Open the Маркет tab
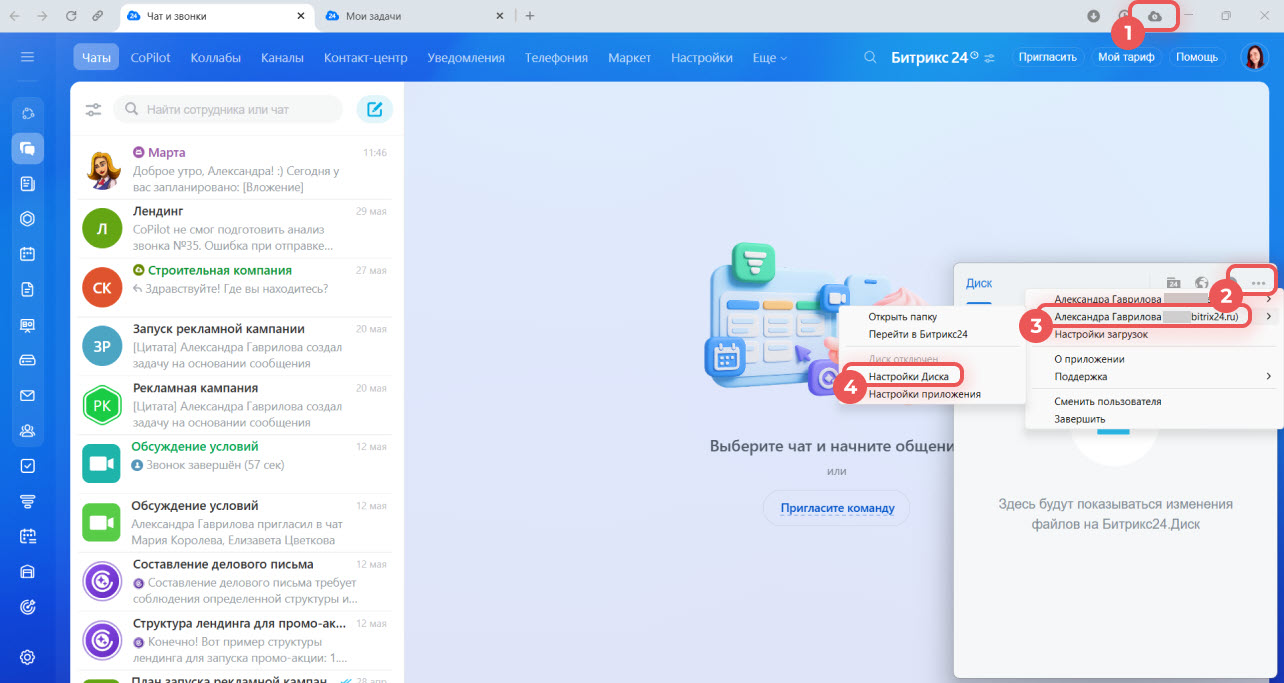Image resolution: width=1284 pixels, height=683 pixels. pos(629,58)
